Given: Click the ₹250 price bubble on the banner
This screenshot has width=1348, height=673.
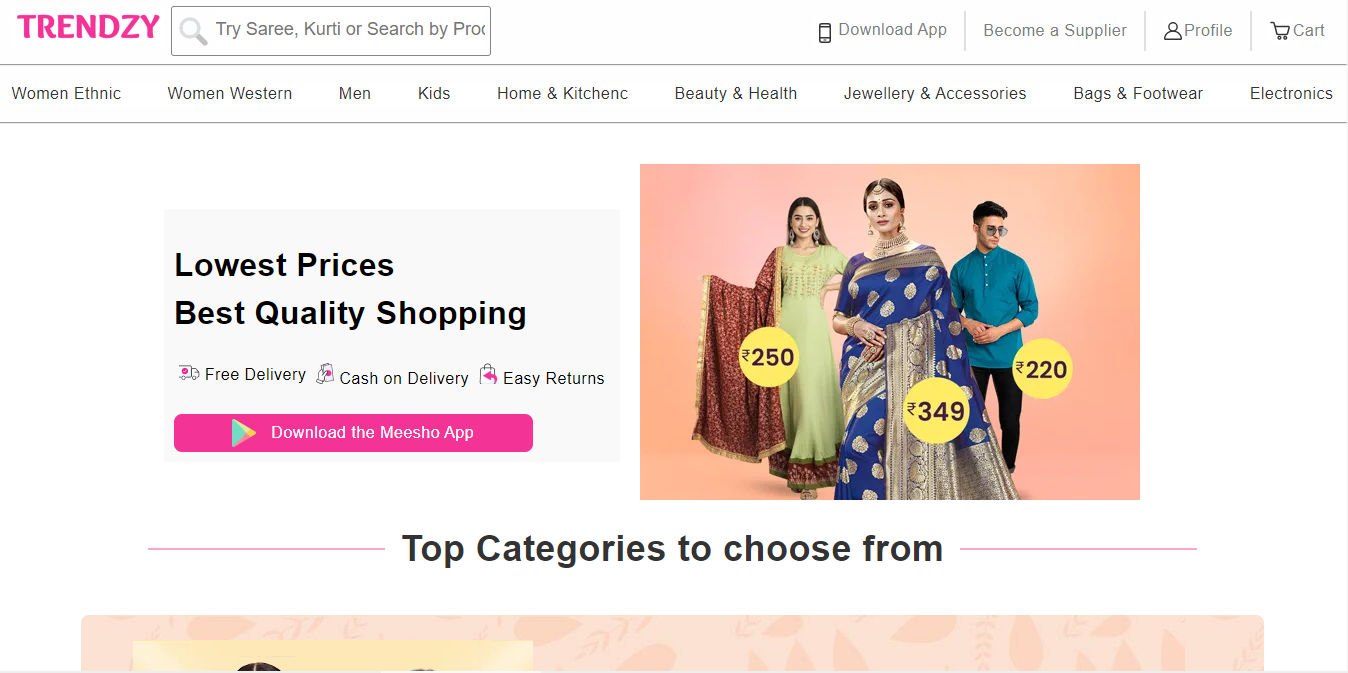Looking at the screenshot, I should [769, 356].
